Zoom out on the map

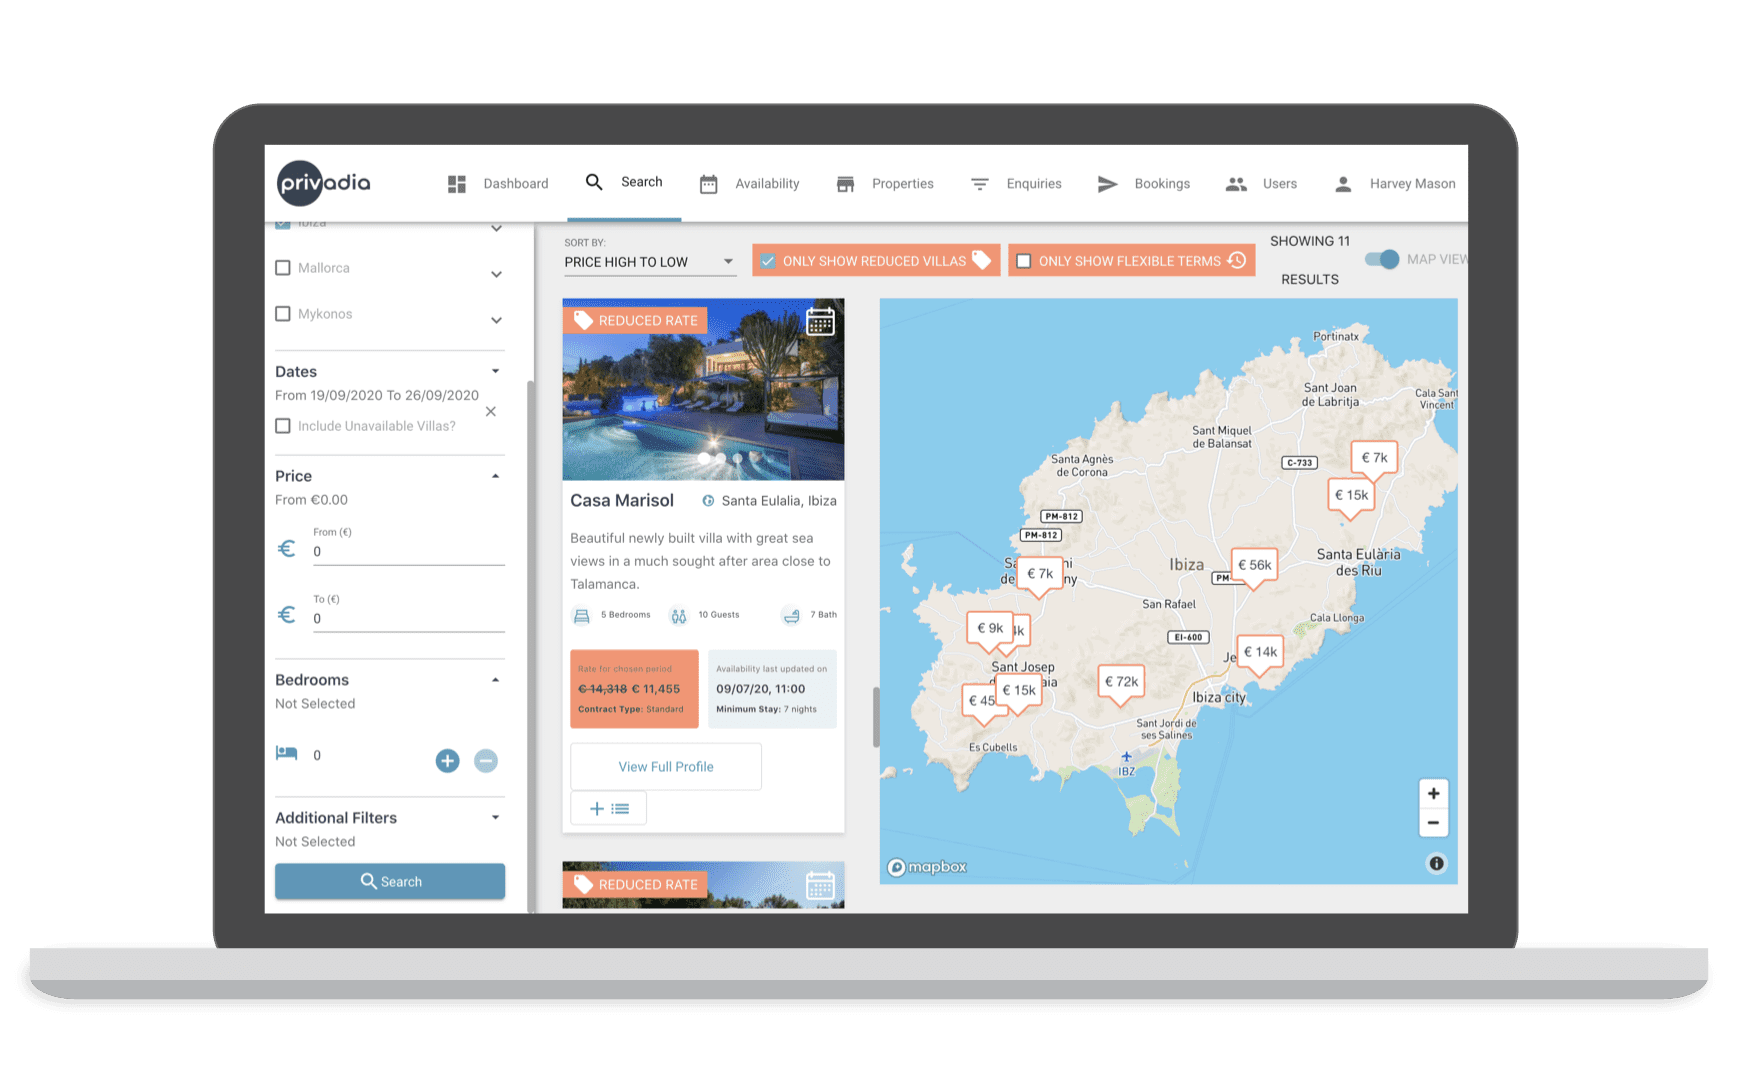[1433, 822]
